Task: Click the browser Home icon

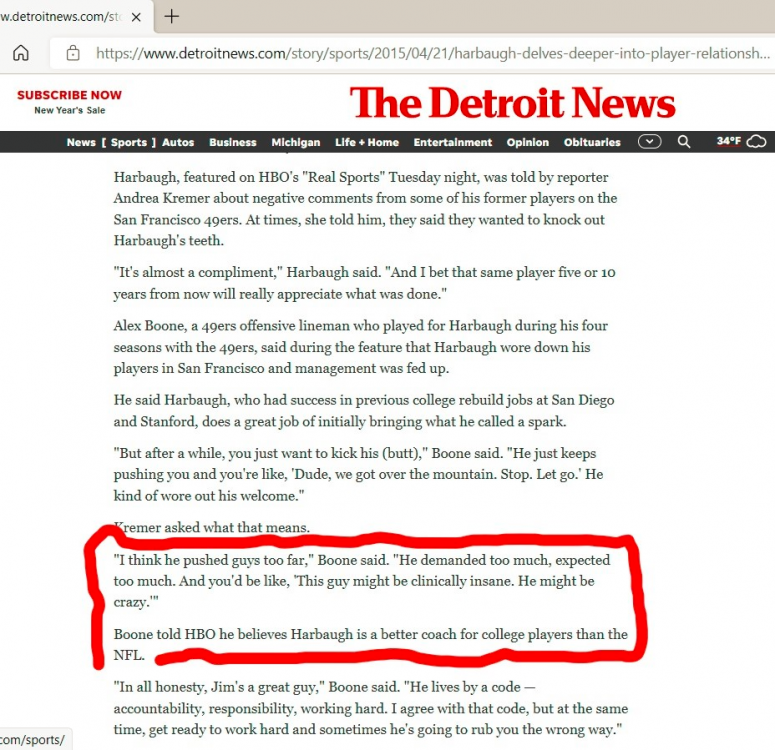Action: click(20, 53)
